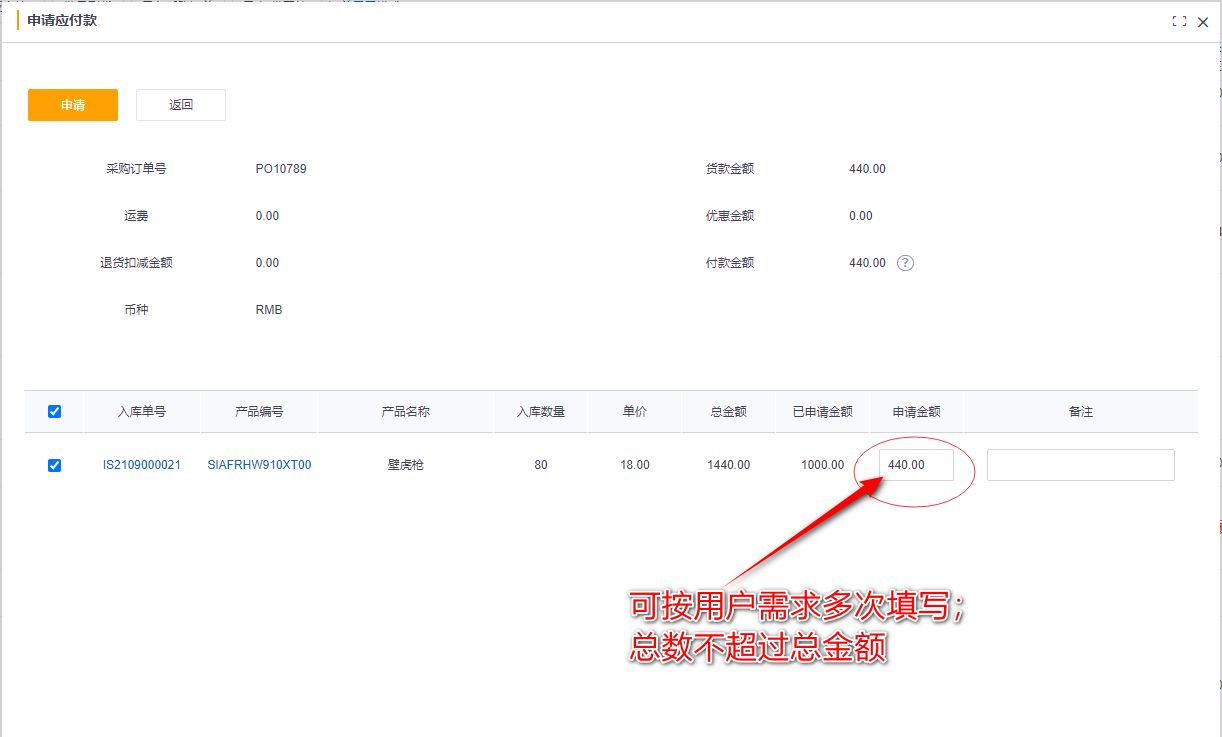Image resolution: width=1222 pixels, height=737 pixels.
Task: Click the 已申请金额 column header
Action: pyautogui.click(x=822, y=411)
